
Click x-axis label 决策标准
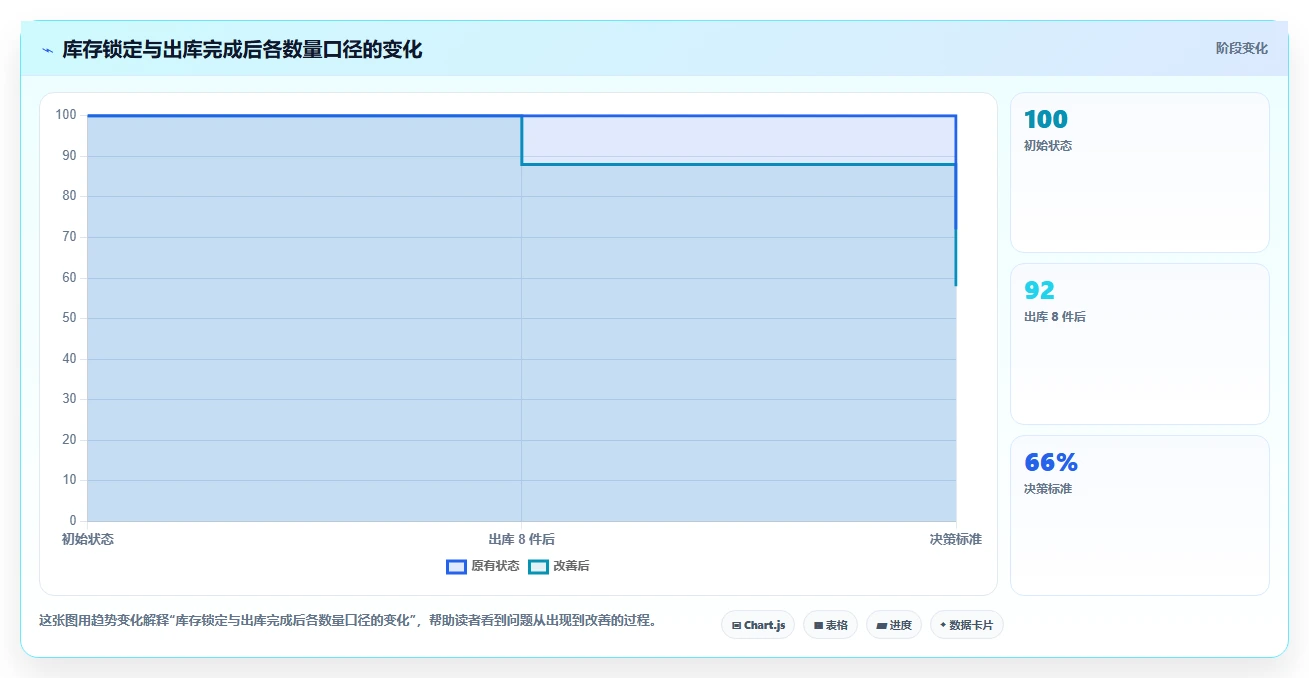click(956, 539)
